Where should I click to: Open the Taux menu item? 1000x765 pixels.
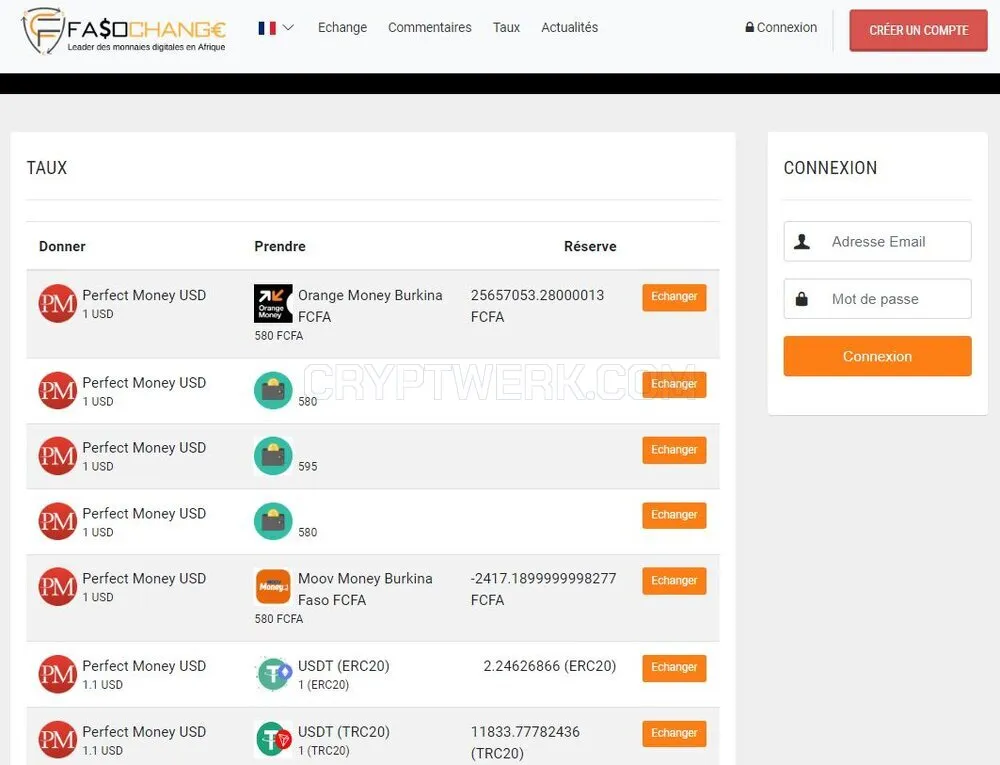coord(506,27)
